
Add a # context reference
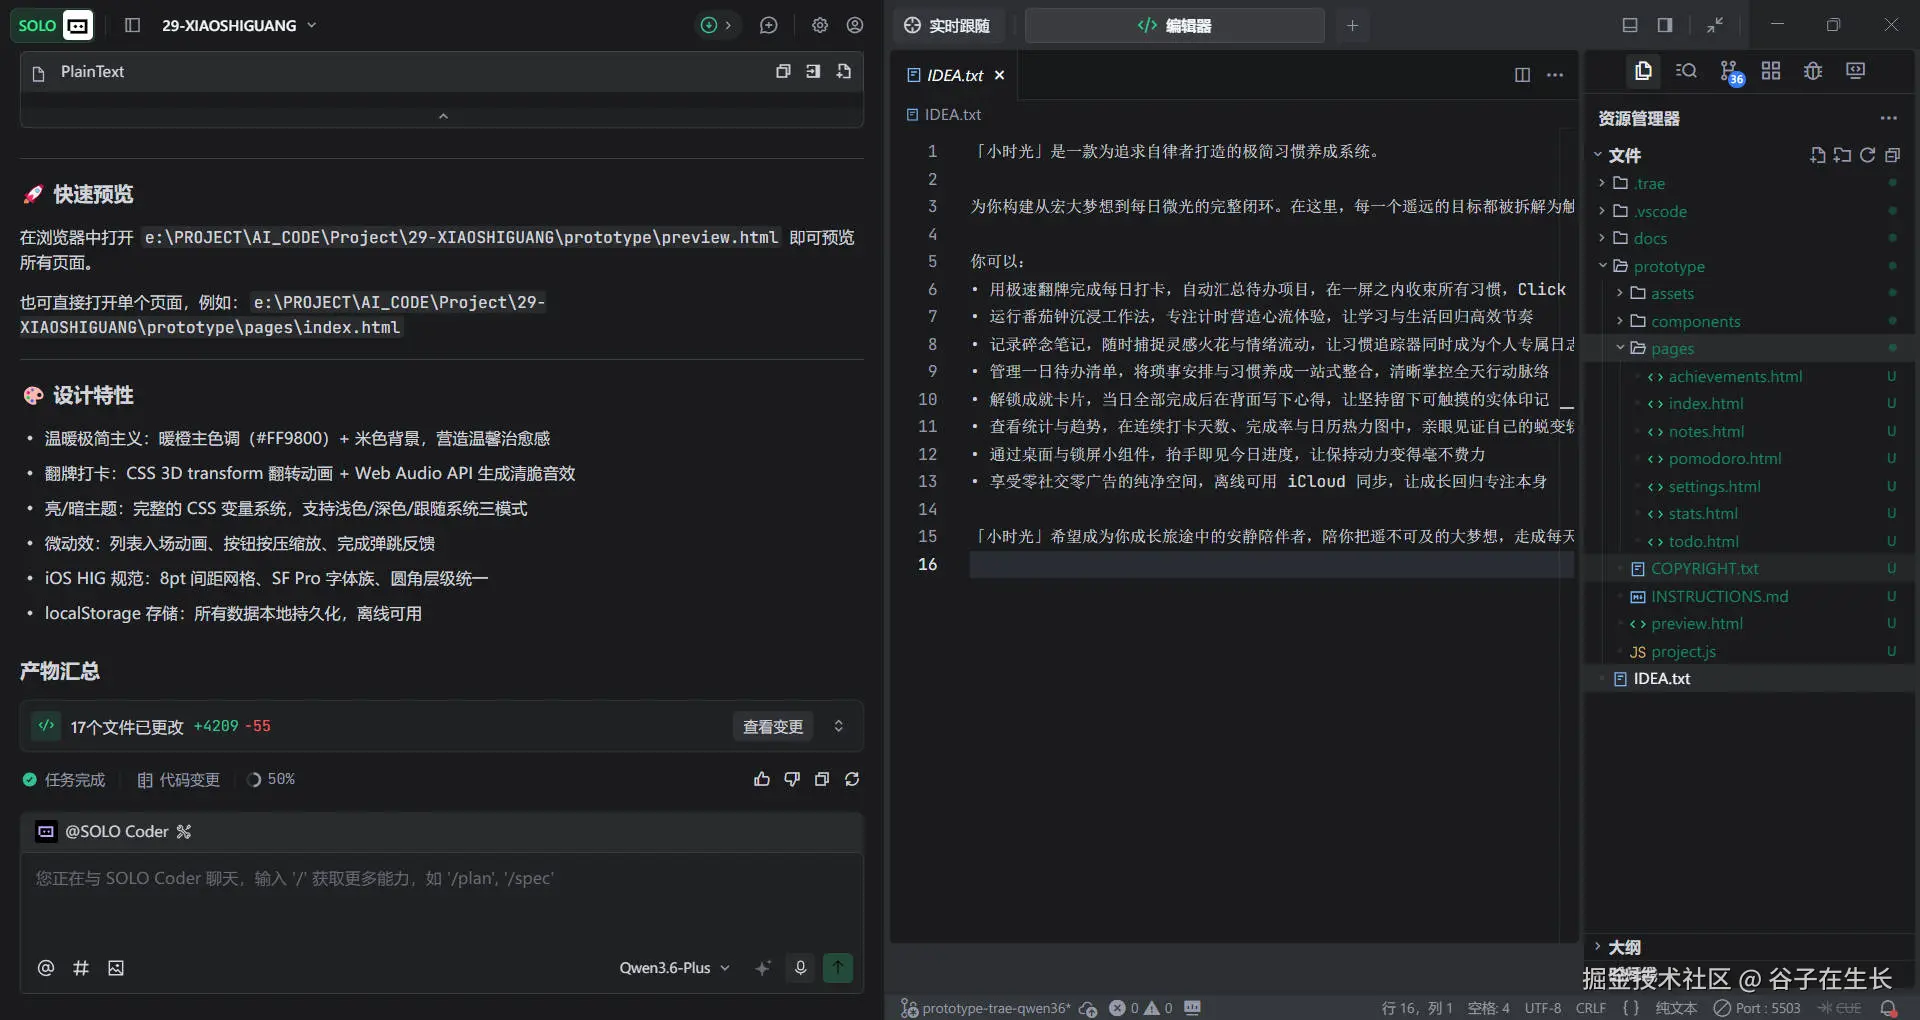click(x=81, y=968)
